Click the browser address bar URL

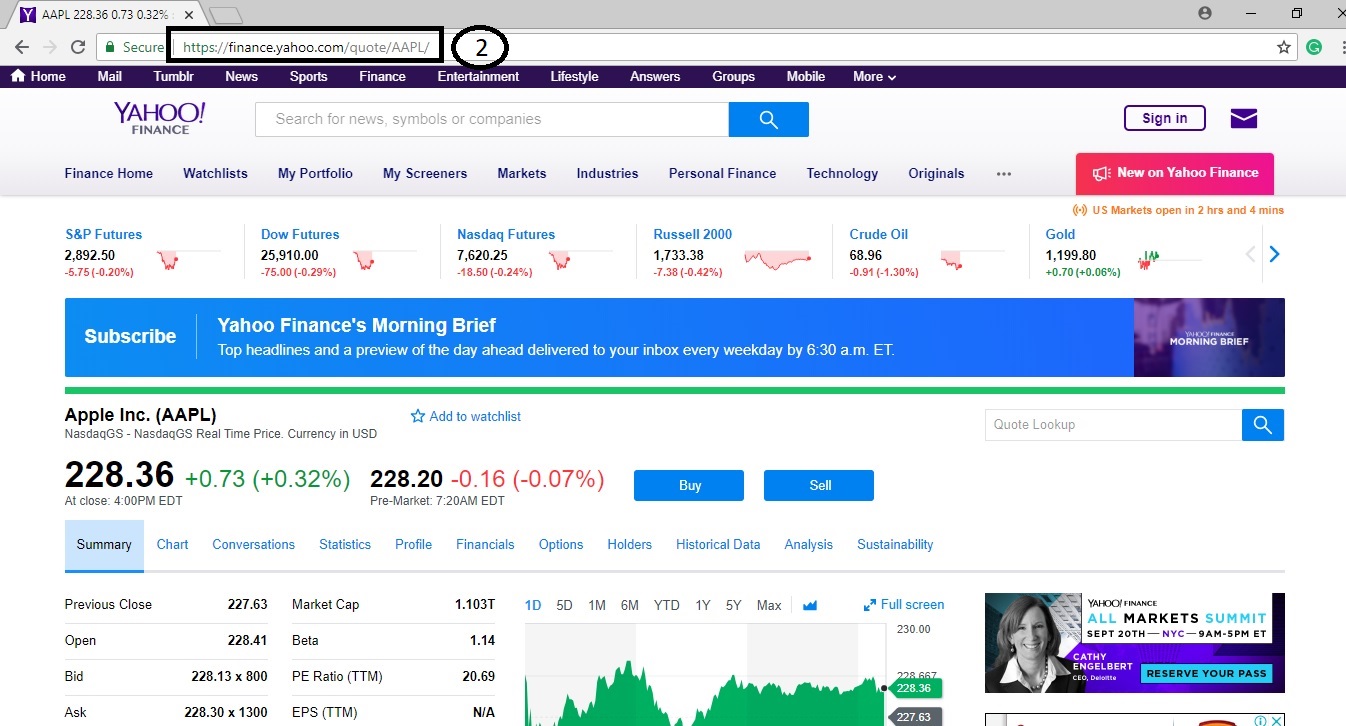pyautogui.click(x=307, y=47)
